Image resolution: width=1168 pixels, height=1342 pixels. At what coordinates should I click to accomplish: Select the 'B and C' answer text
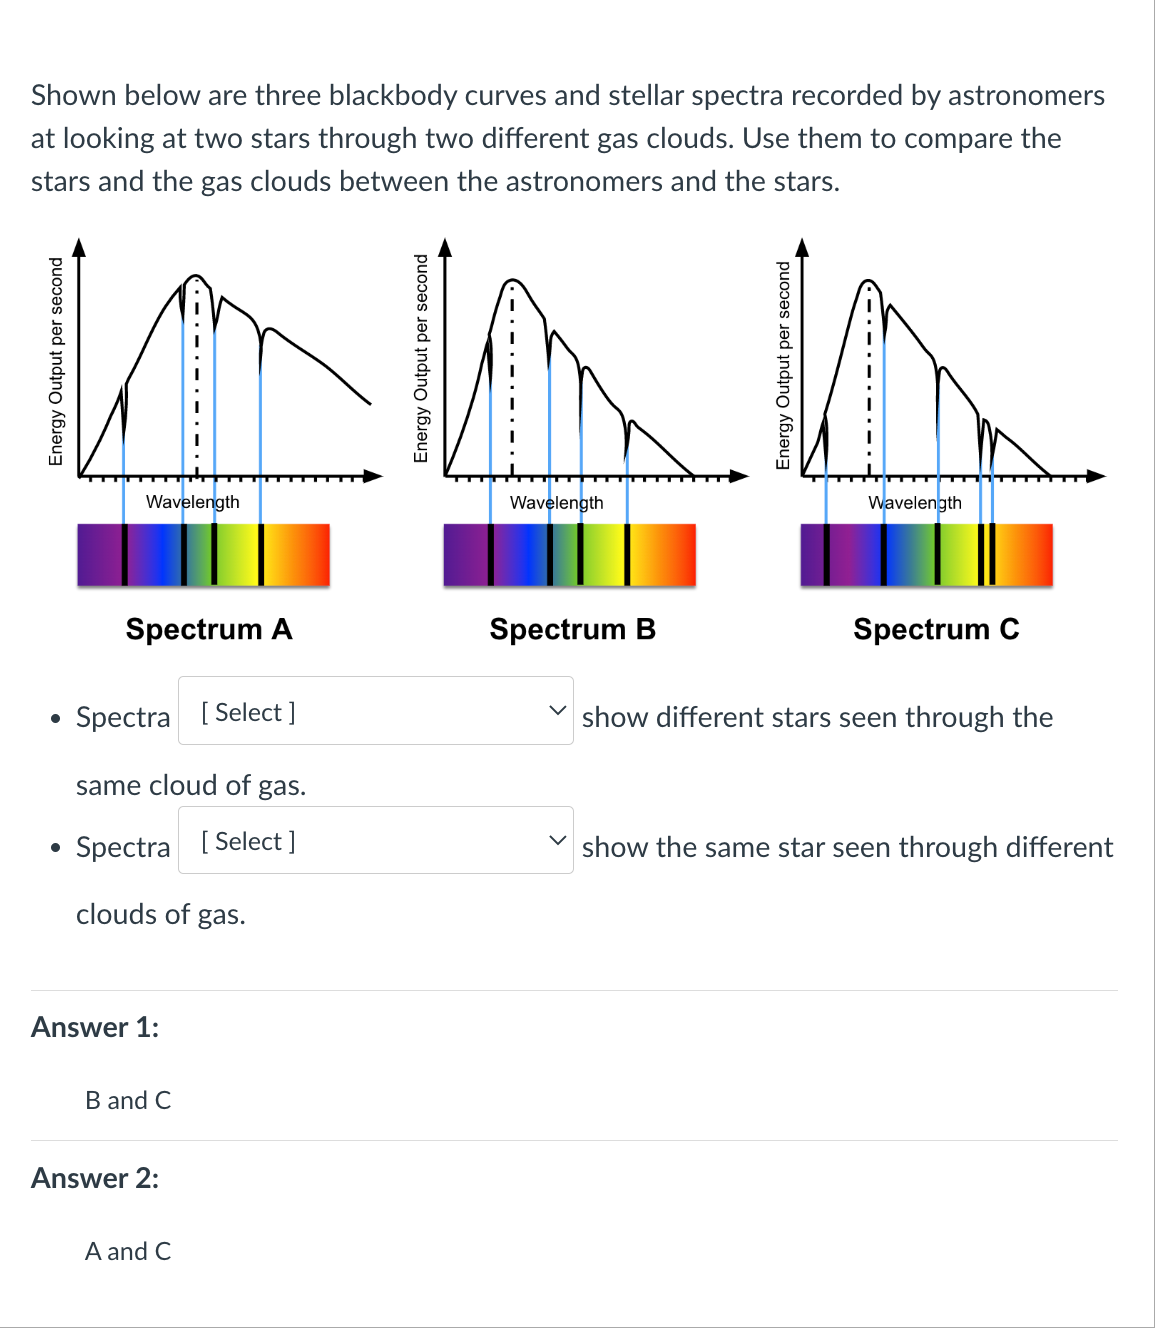click(x=128, y=1100)
